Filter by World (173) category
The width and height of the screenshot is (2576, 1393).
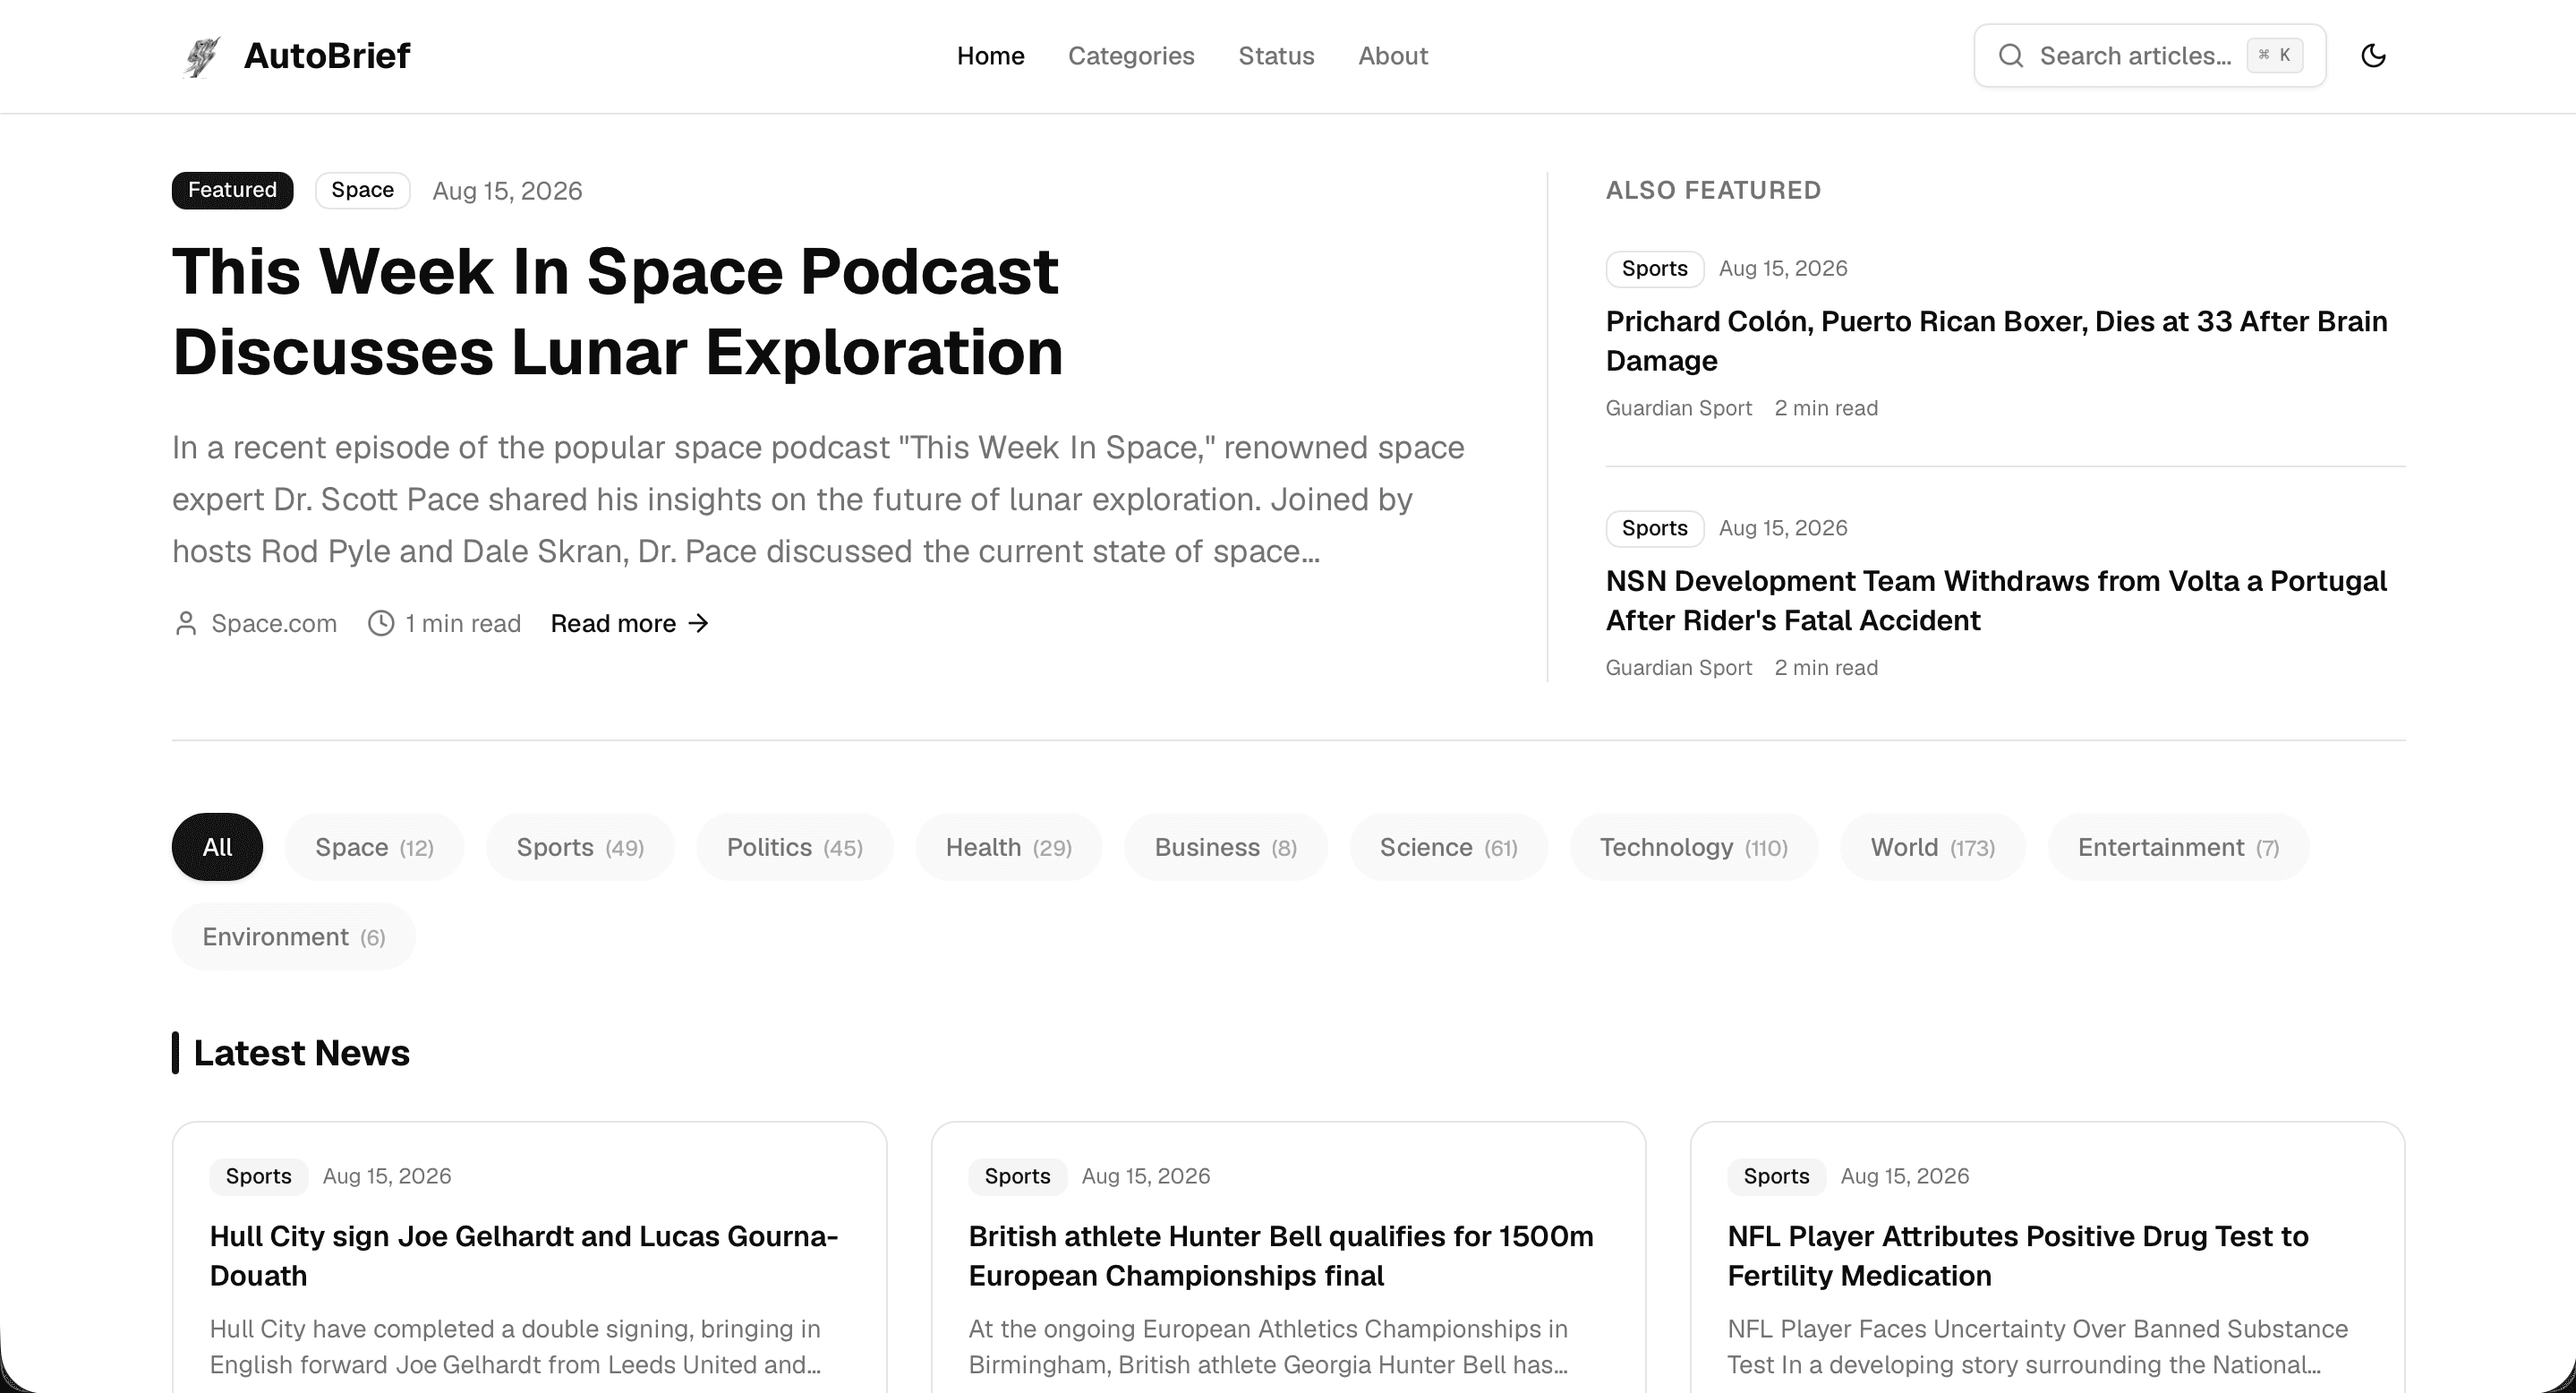coord(1932,847)
